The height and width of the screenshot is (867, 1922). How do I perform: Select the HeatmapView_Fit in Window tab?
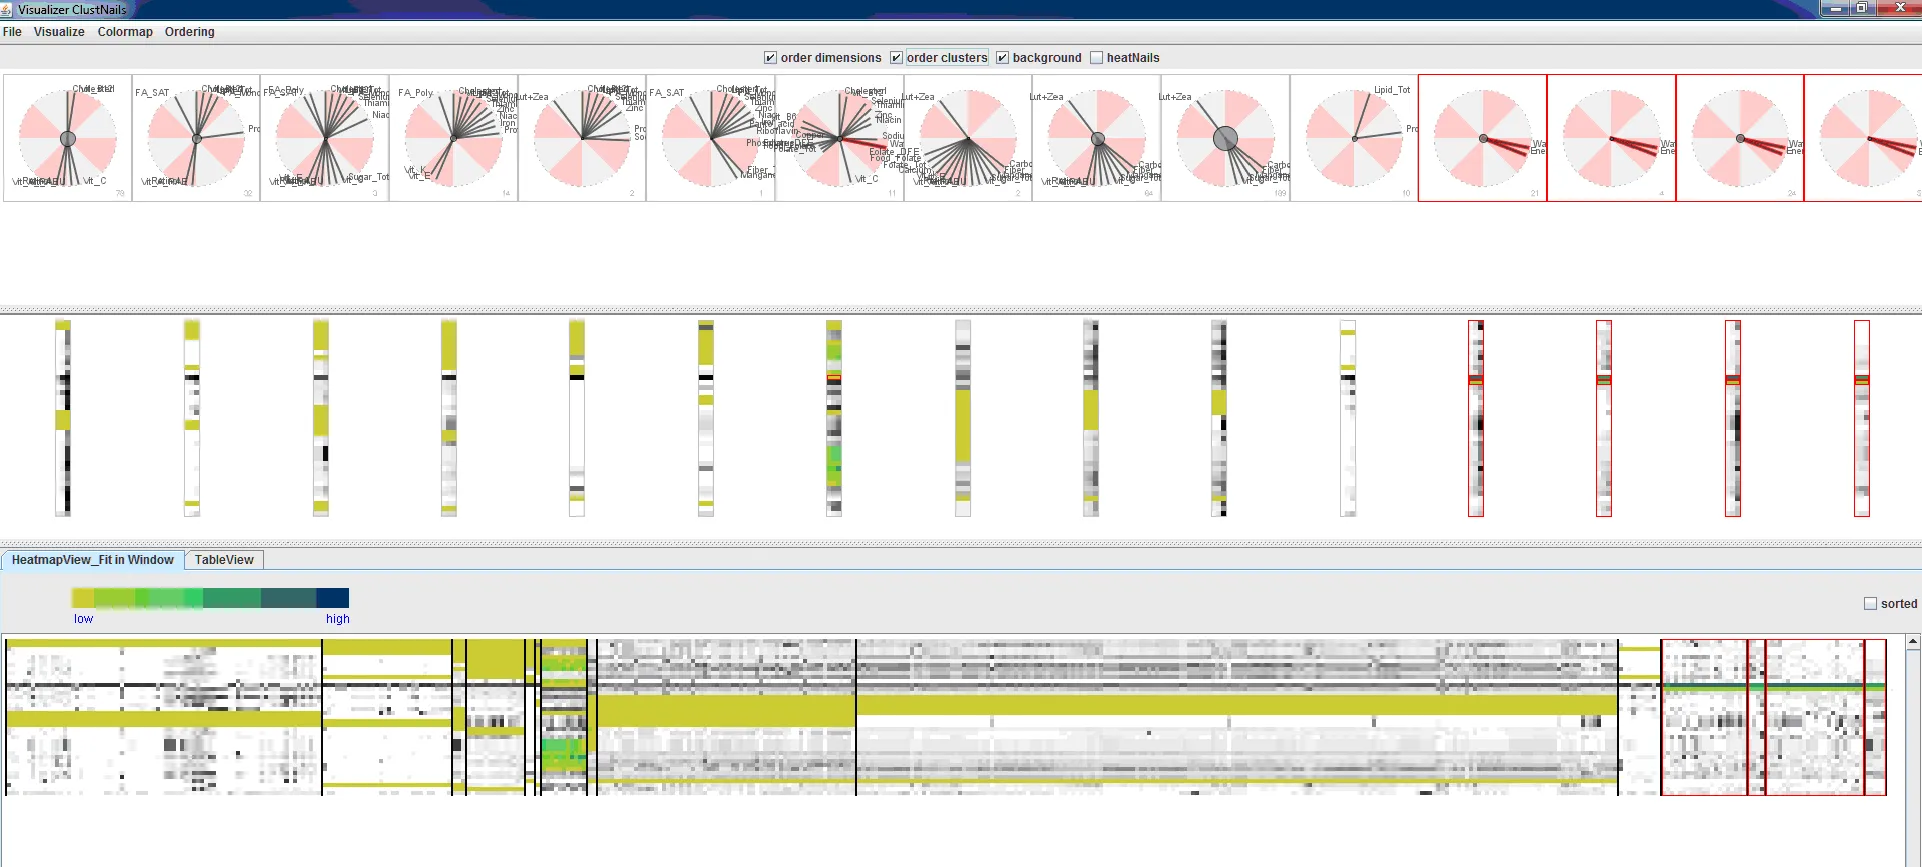[x=93, y=560]
